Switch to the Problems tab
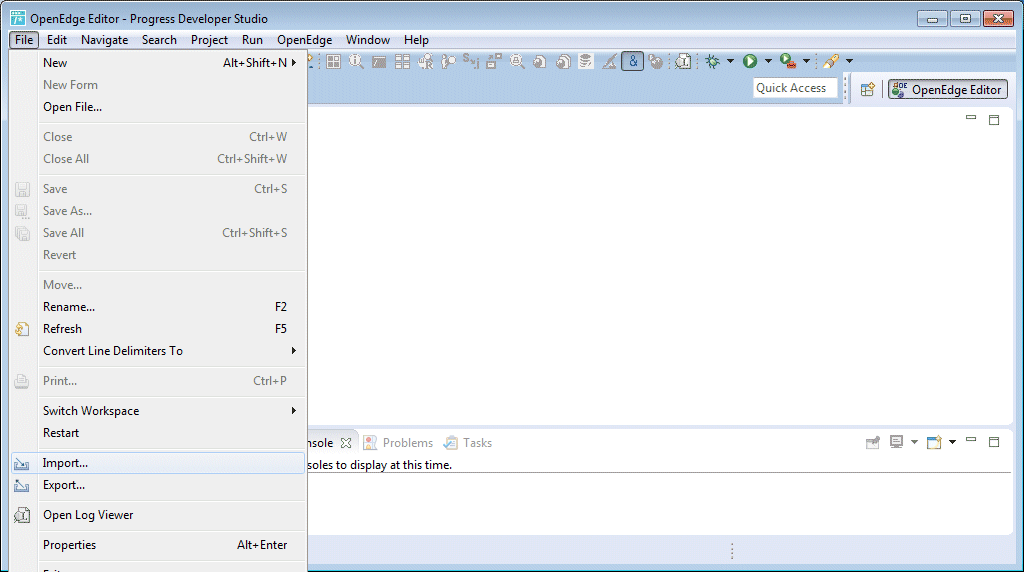 [x=398, y=443]
